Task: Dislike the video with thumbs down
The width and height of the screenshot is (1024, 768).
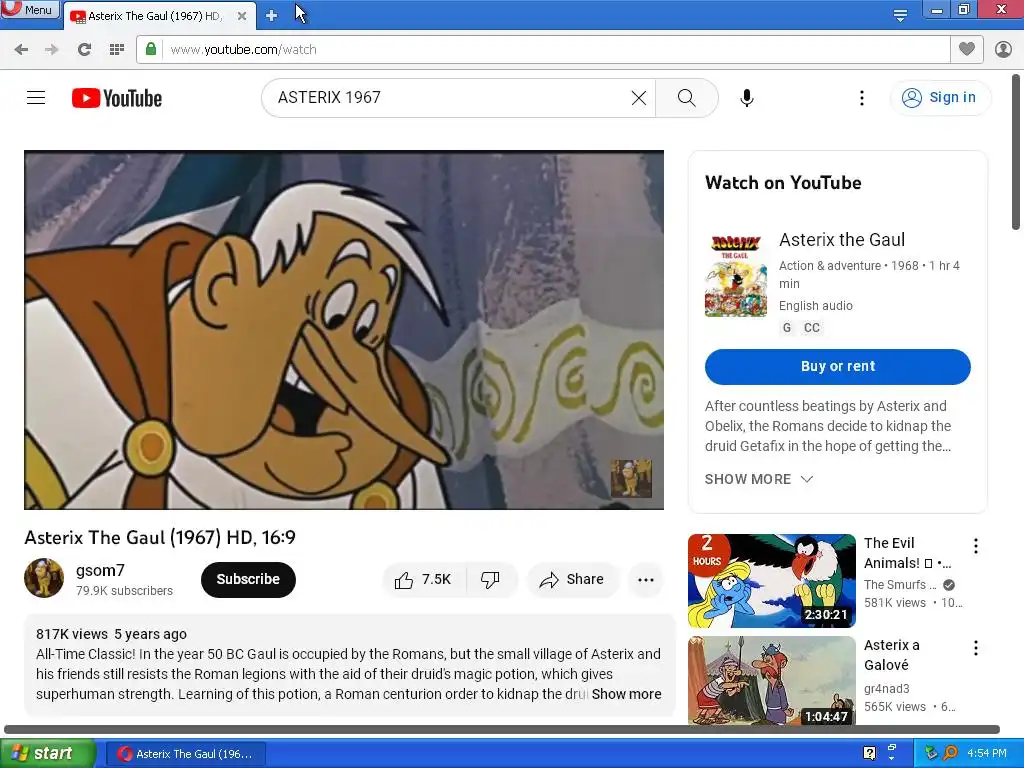Action: [x=490, y=579]
